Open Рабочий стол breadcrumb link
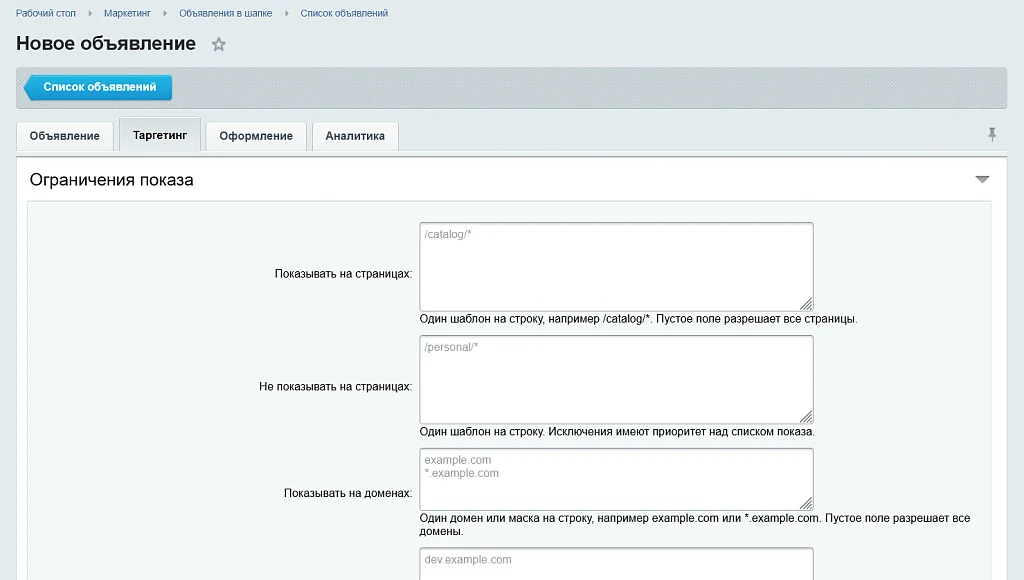This screenshot has height=580, width=1024. pyautogui.click(x=46, y=13)
